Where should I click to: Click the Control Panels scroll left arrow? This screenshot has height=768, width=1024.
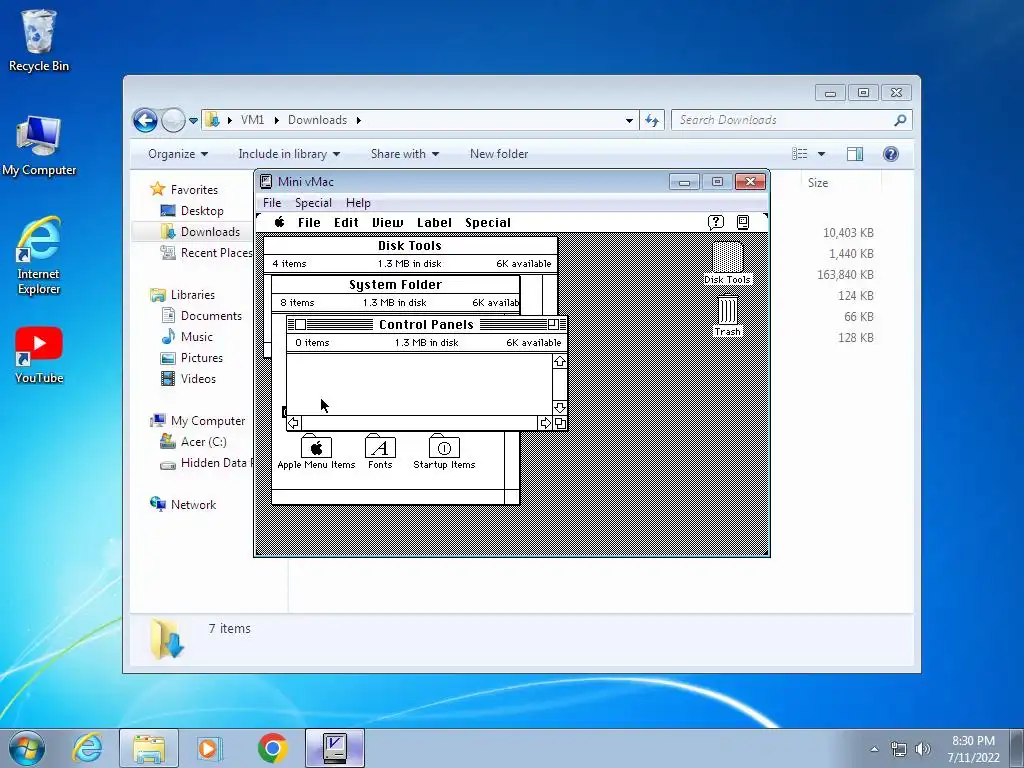pos(294,423)
